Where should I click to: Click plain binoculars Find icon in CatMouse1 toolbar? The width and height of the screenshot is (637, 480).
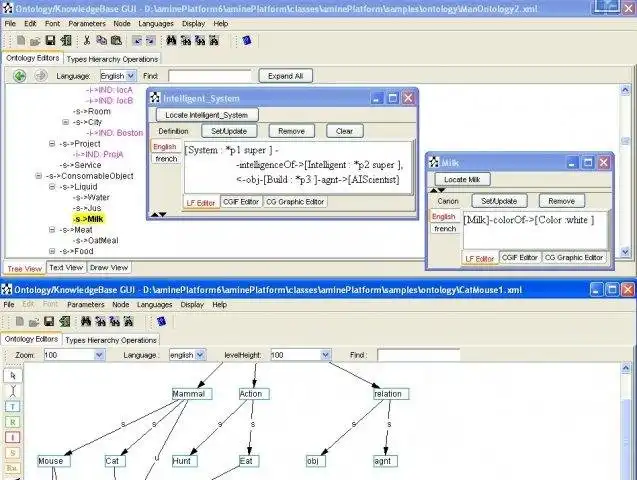point(86,322)
